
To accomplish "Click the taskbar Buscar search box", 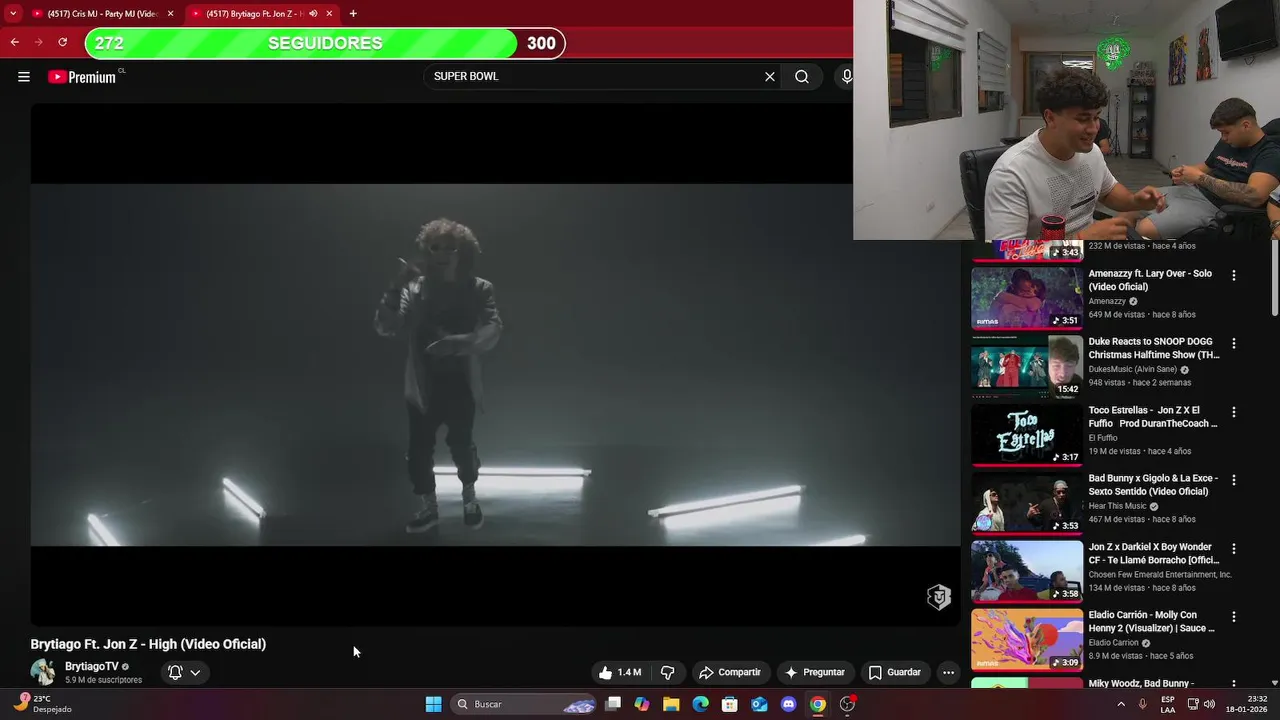I will (525, 704).
